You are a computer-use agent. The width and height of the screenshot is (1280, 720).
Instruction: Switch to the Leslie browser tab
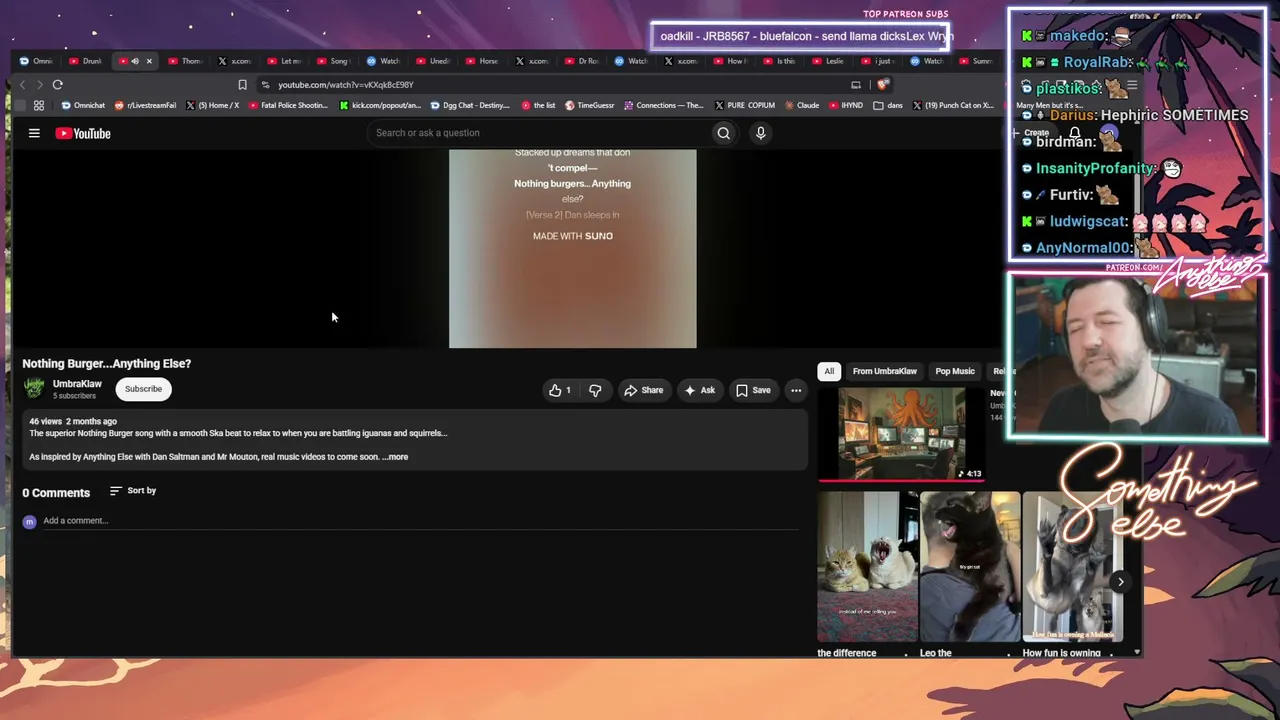coord(829,61)
